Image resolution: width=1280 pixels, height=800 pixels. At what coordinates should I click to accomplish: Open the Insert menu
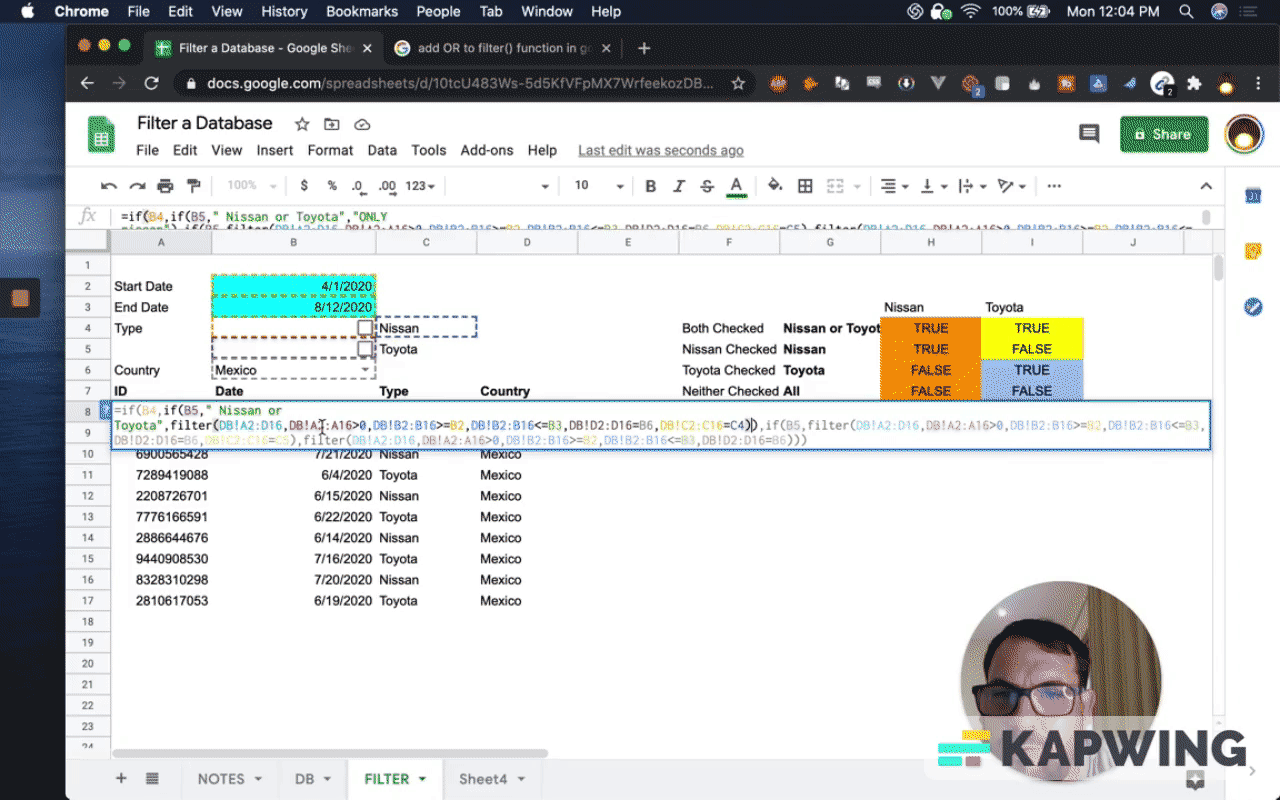274,150
